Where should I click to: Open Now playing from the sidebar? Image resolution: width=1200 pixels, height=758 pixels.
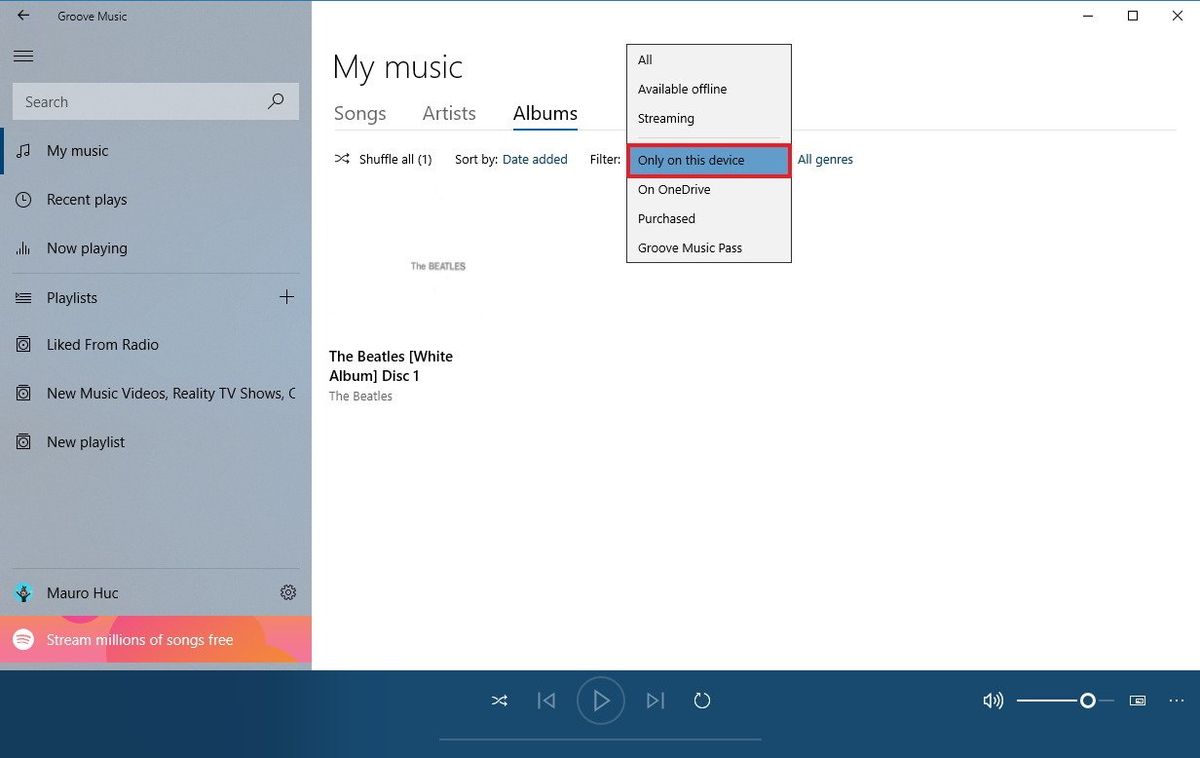(x=23, y=248)
